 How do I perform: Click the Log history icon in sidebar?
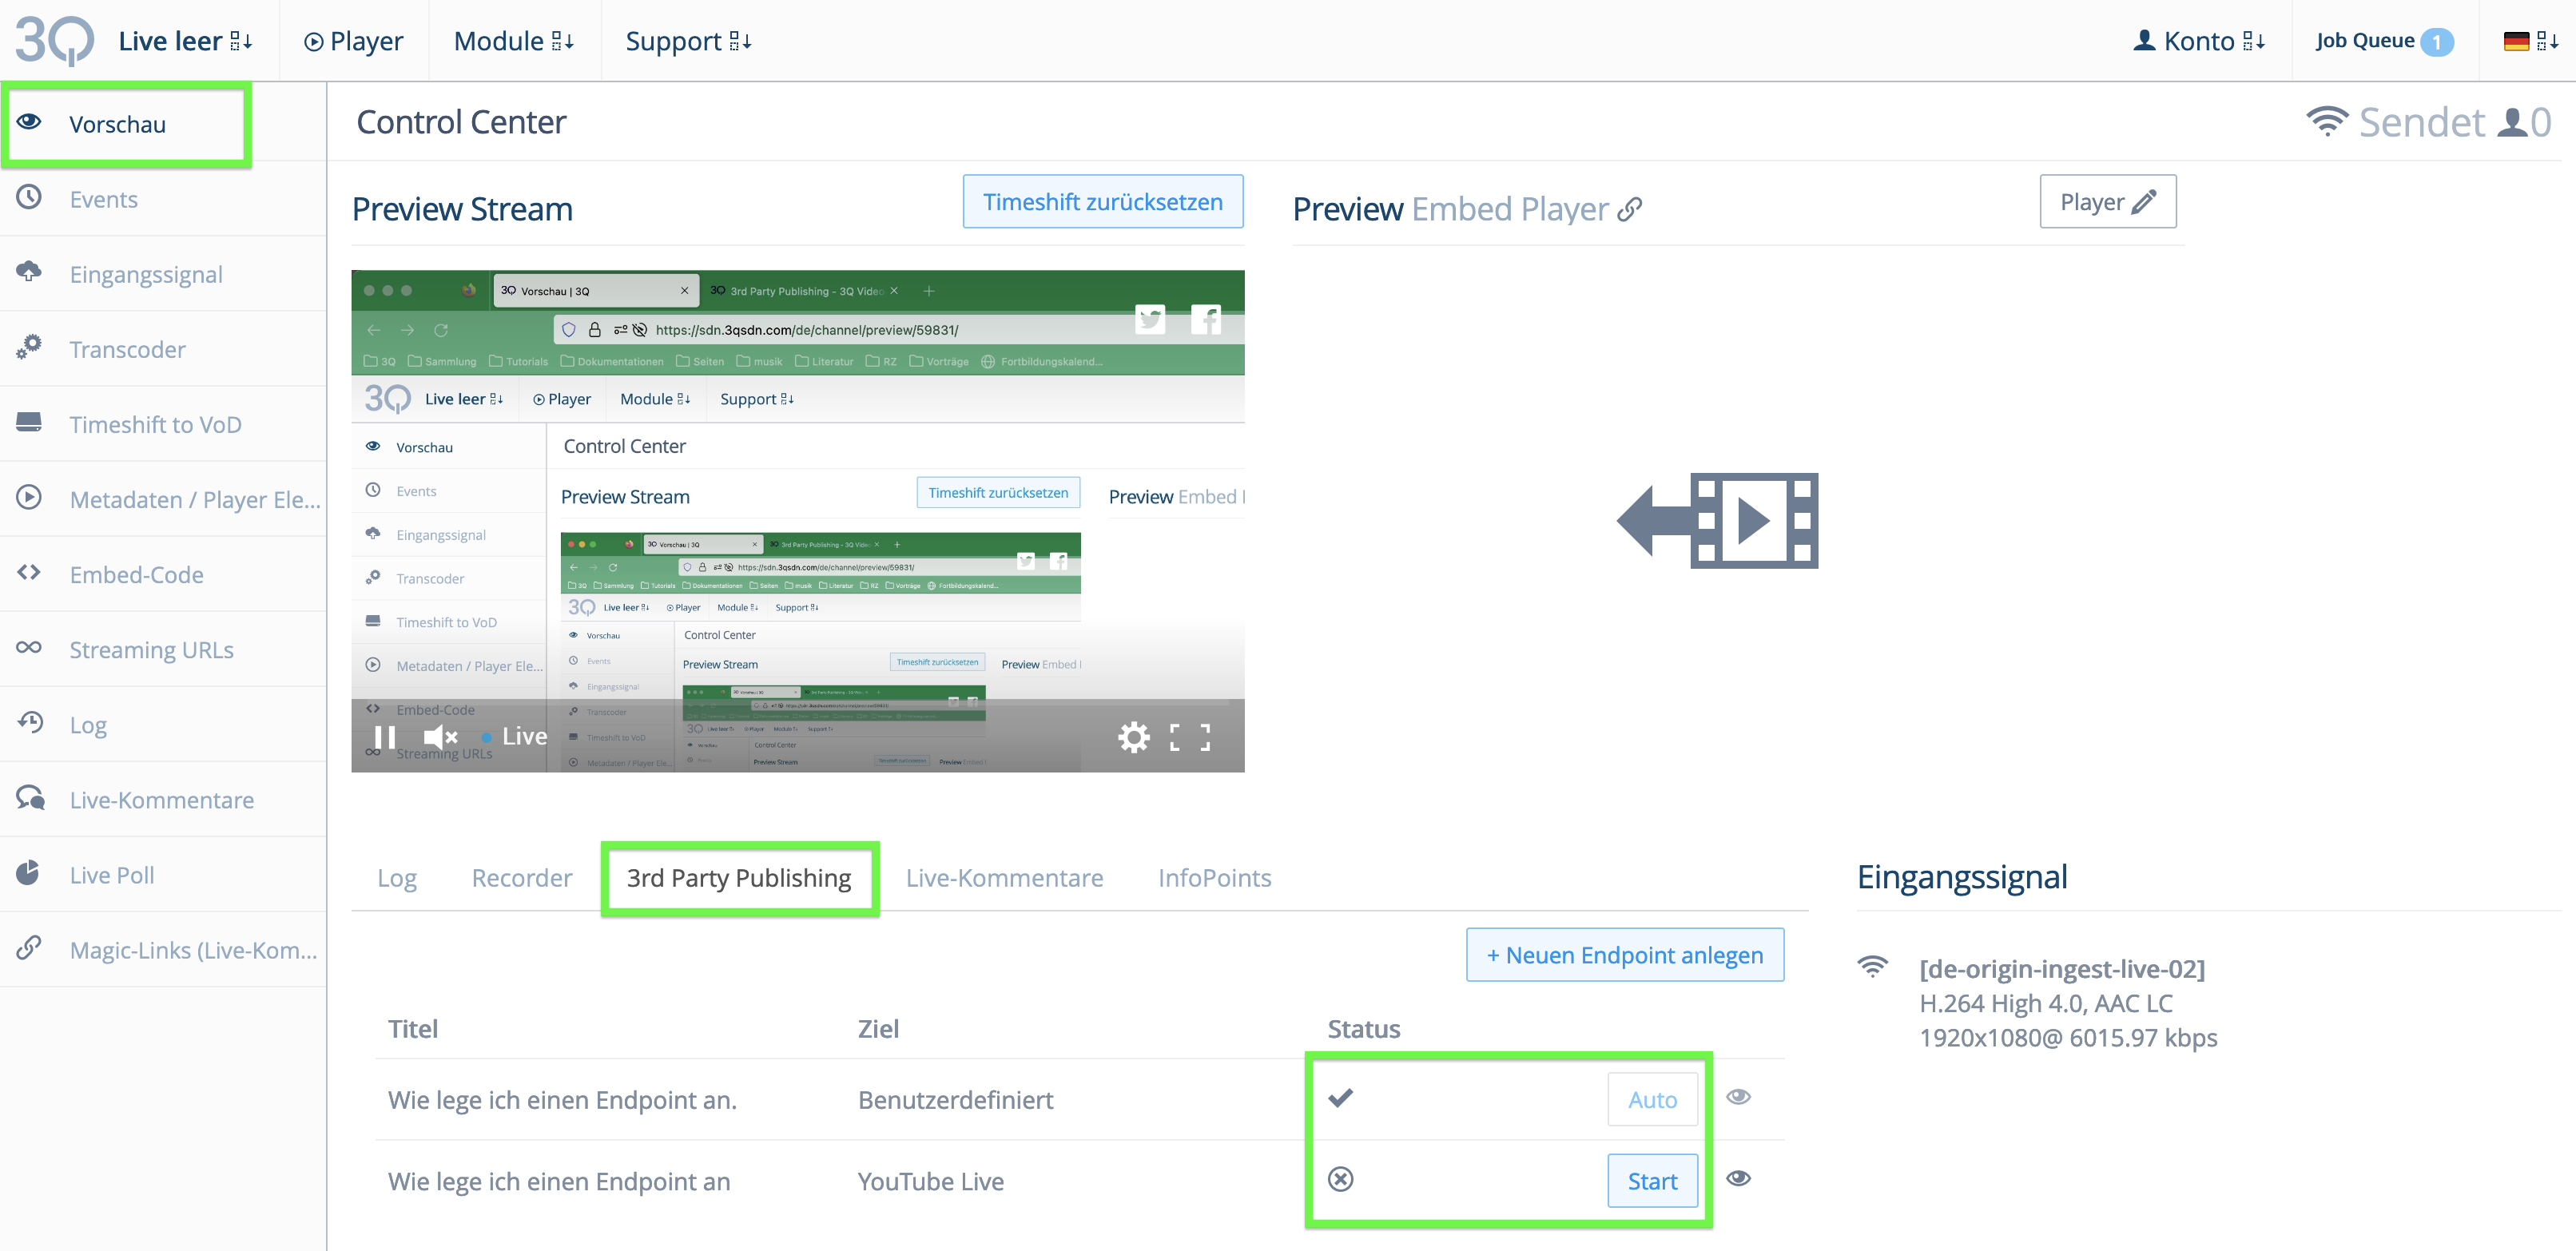click(30, 722)
